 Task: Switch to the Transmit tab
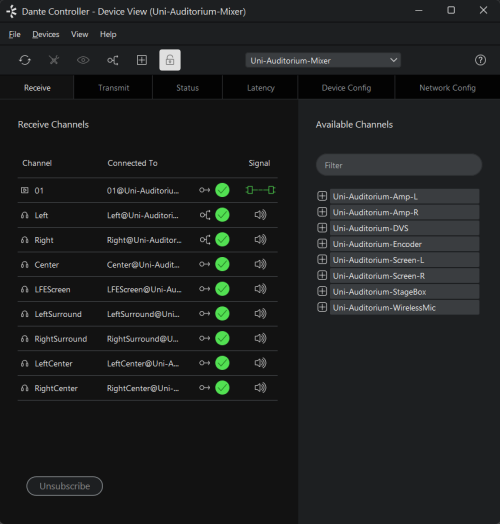coord(113,88)
